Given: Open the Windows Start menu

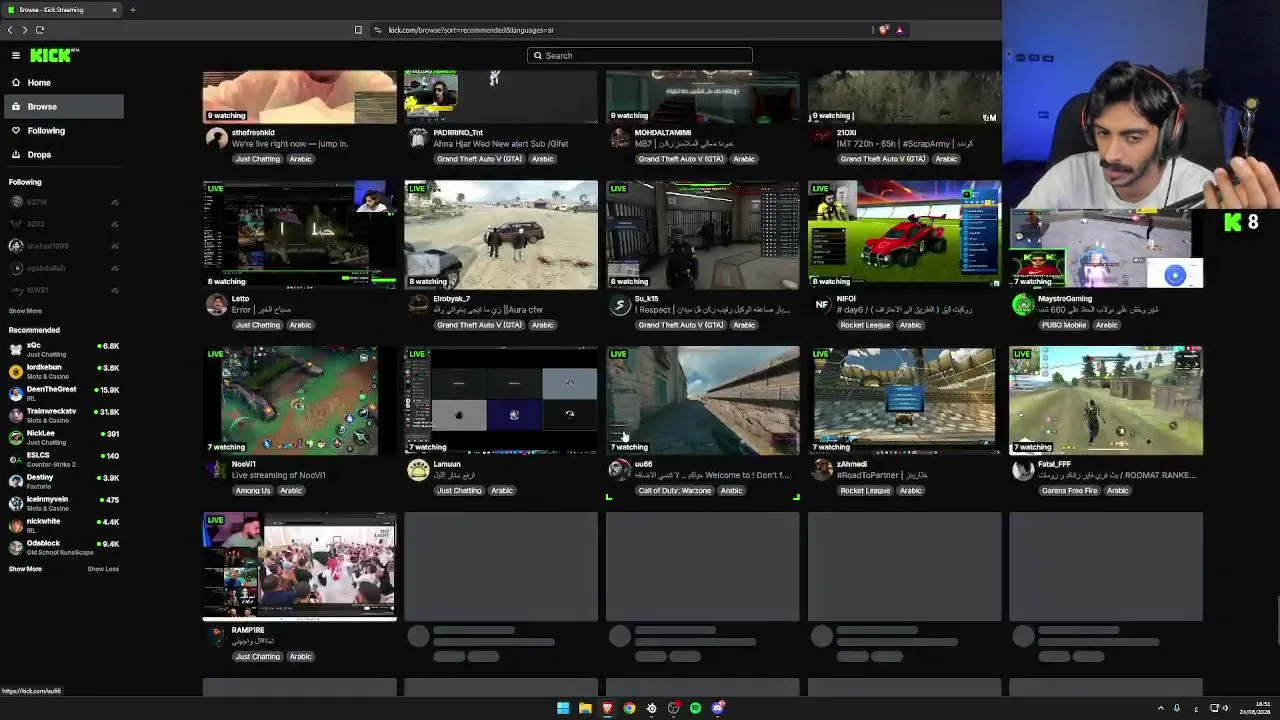Looking at the screenshot, I should (x=563, y=708).
